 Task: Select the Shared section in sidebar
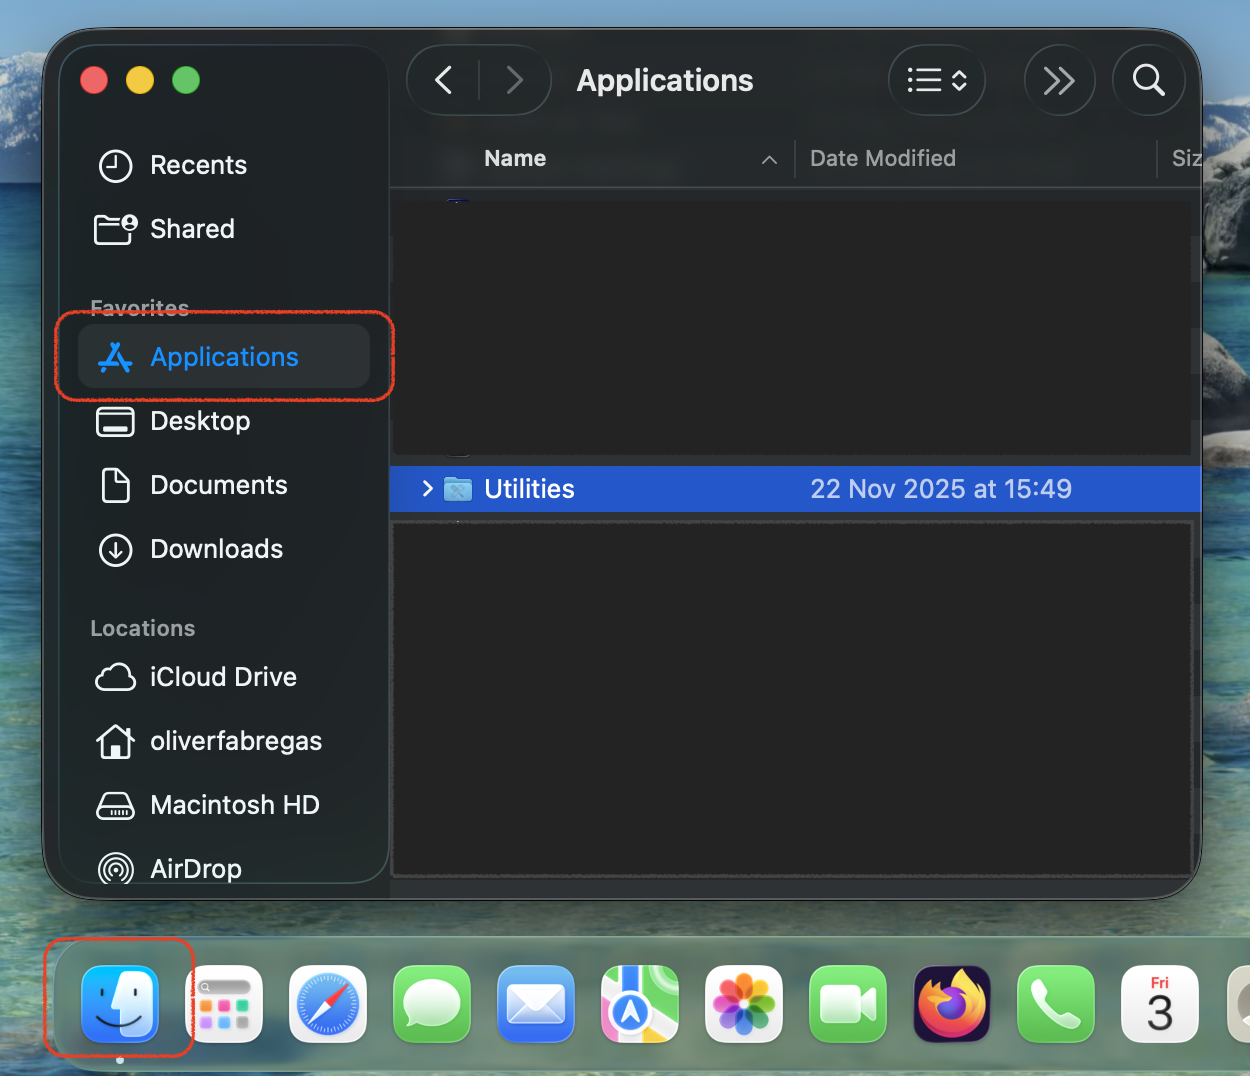pos(191,229)
